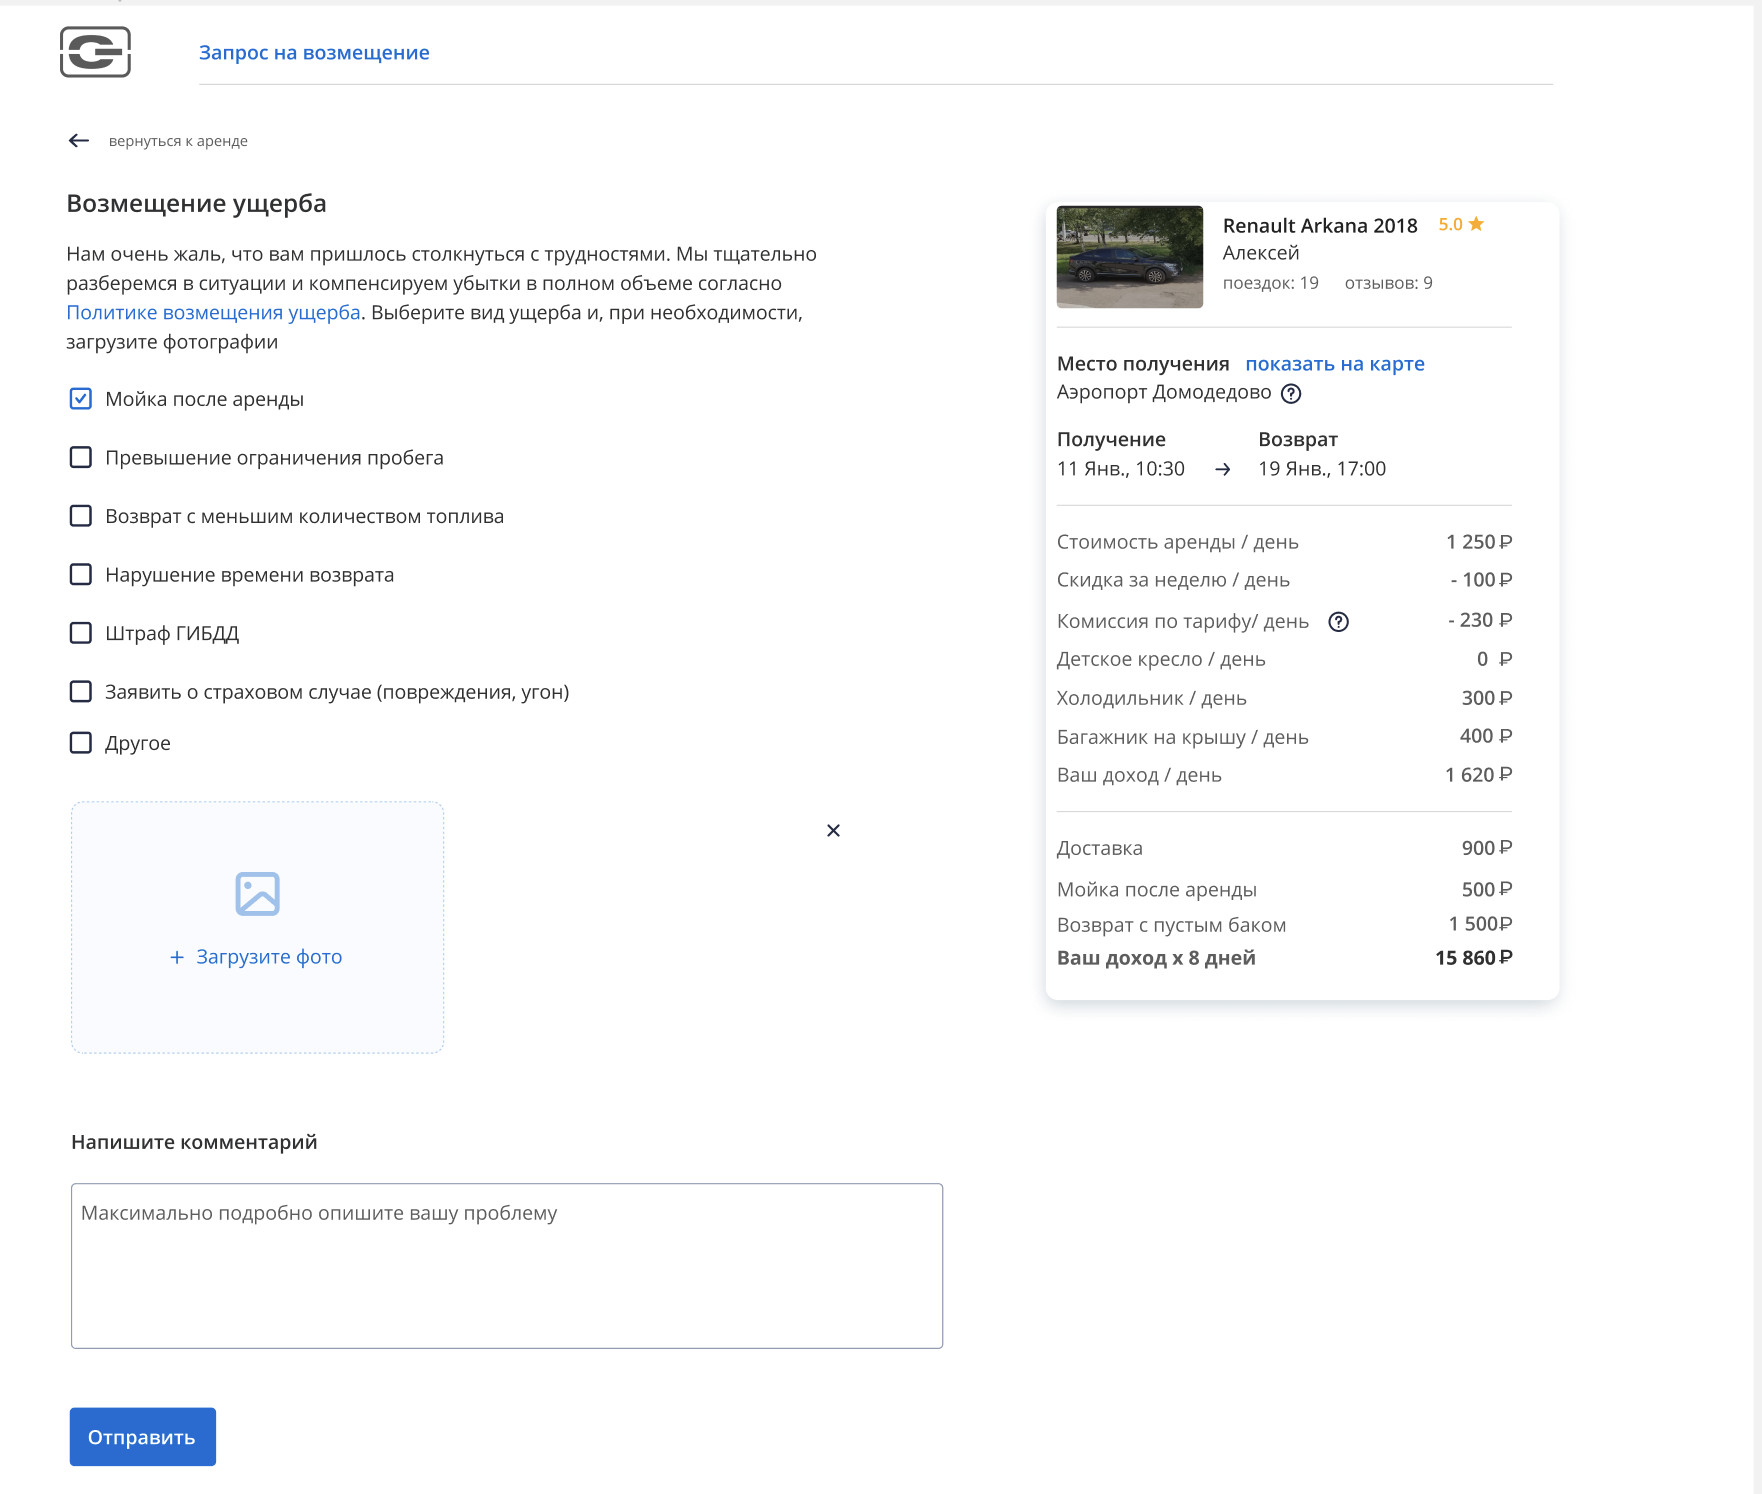Click the back arrow icon

tap(79, 141)
